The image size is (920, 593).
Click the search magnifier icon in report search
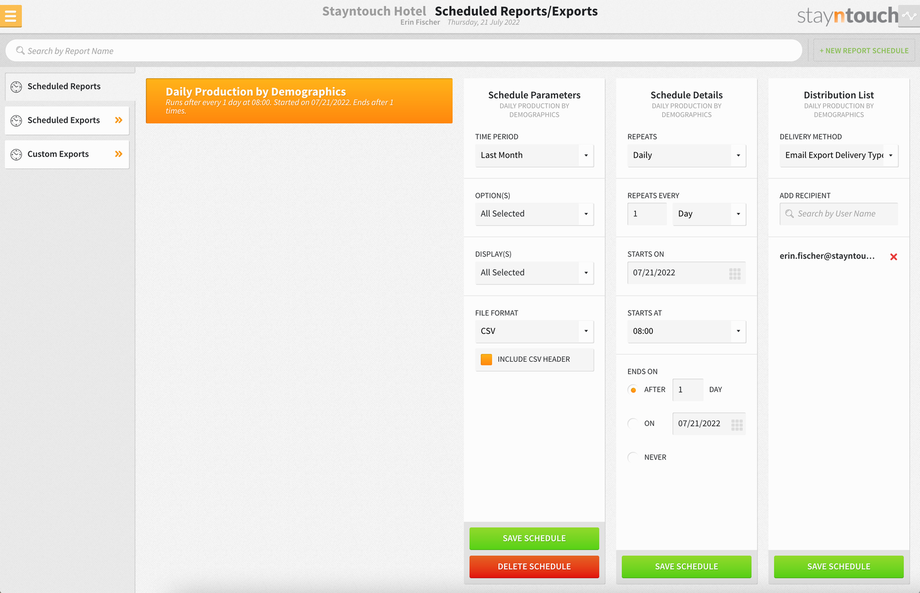pos(20,51)
